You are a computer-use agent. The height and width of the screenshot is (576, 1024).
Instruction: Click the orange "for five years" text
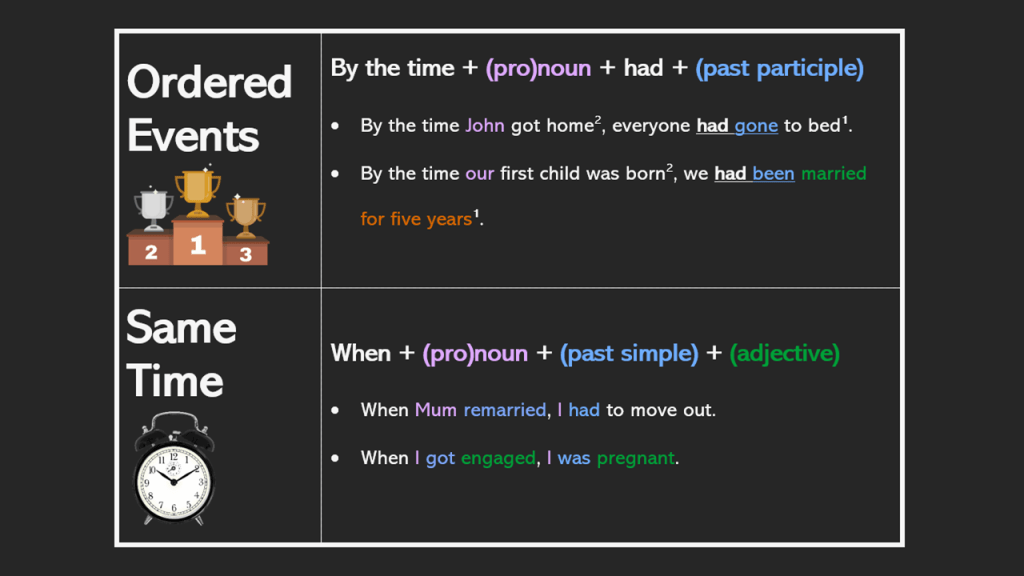[416, 219]
